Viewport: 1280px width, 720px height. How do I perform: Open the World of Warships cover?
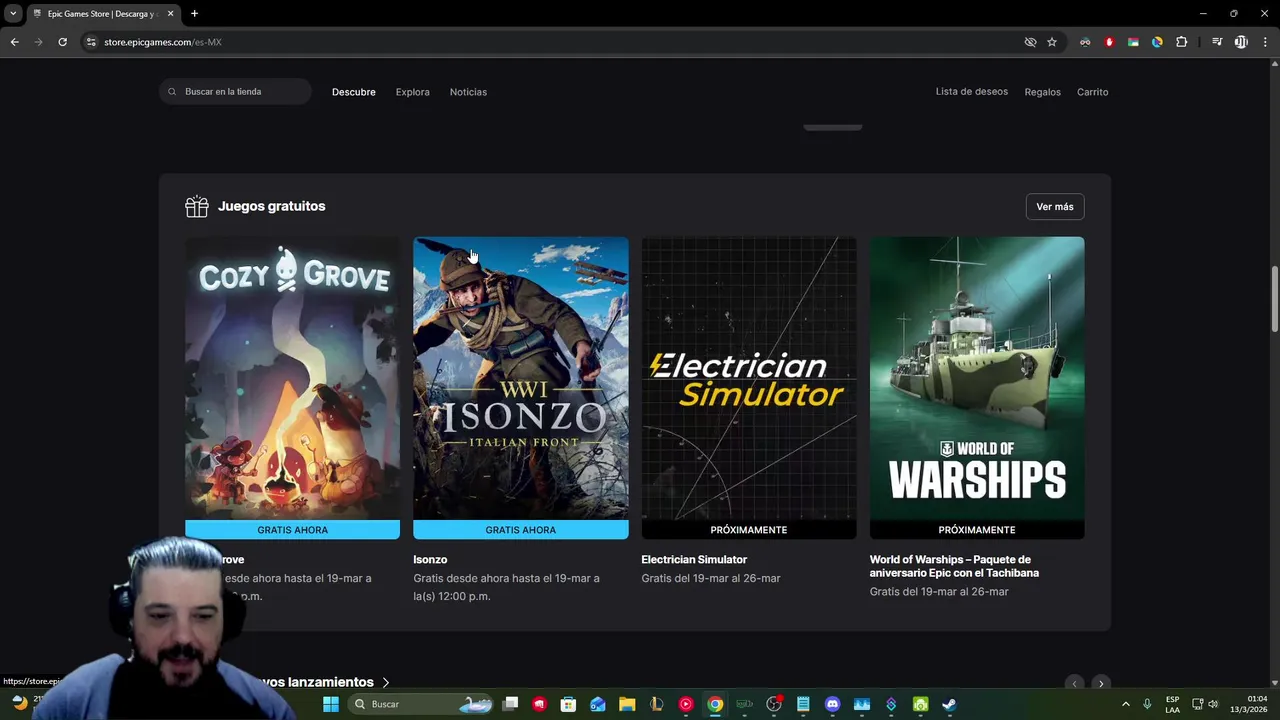point(977,378)
